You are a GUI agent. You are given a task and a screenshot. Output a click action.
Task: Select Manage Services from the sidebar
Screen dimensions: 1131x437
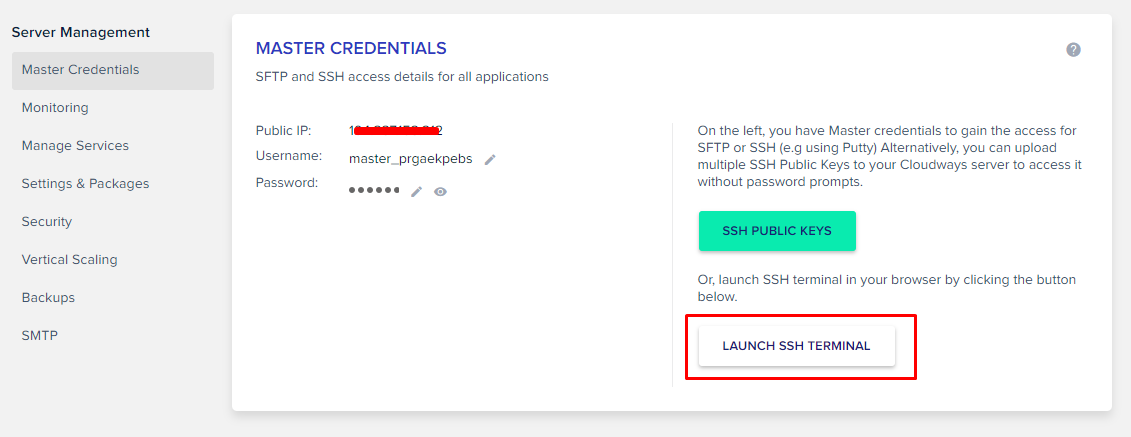(75, 146)
